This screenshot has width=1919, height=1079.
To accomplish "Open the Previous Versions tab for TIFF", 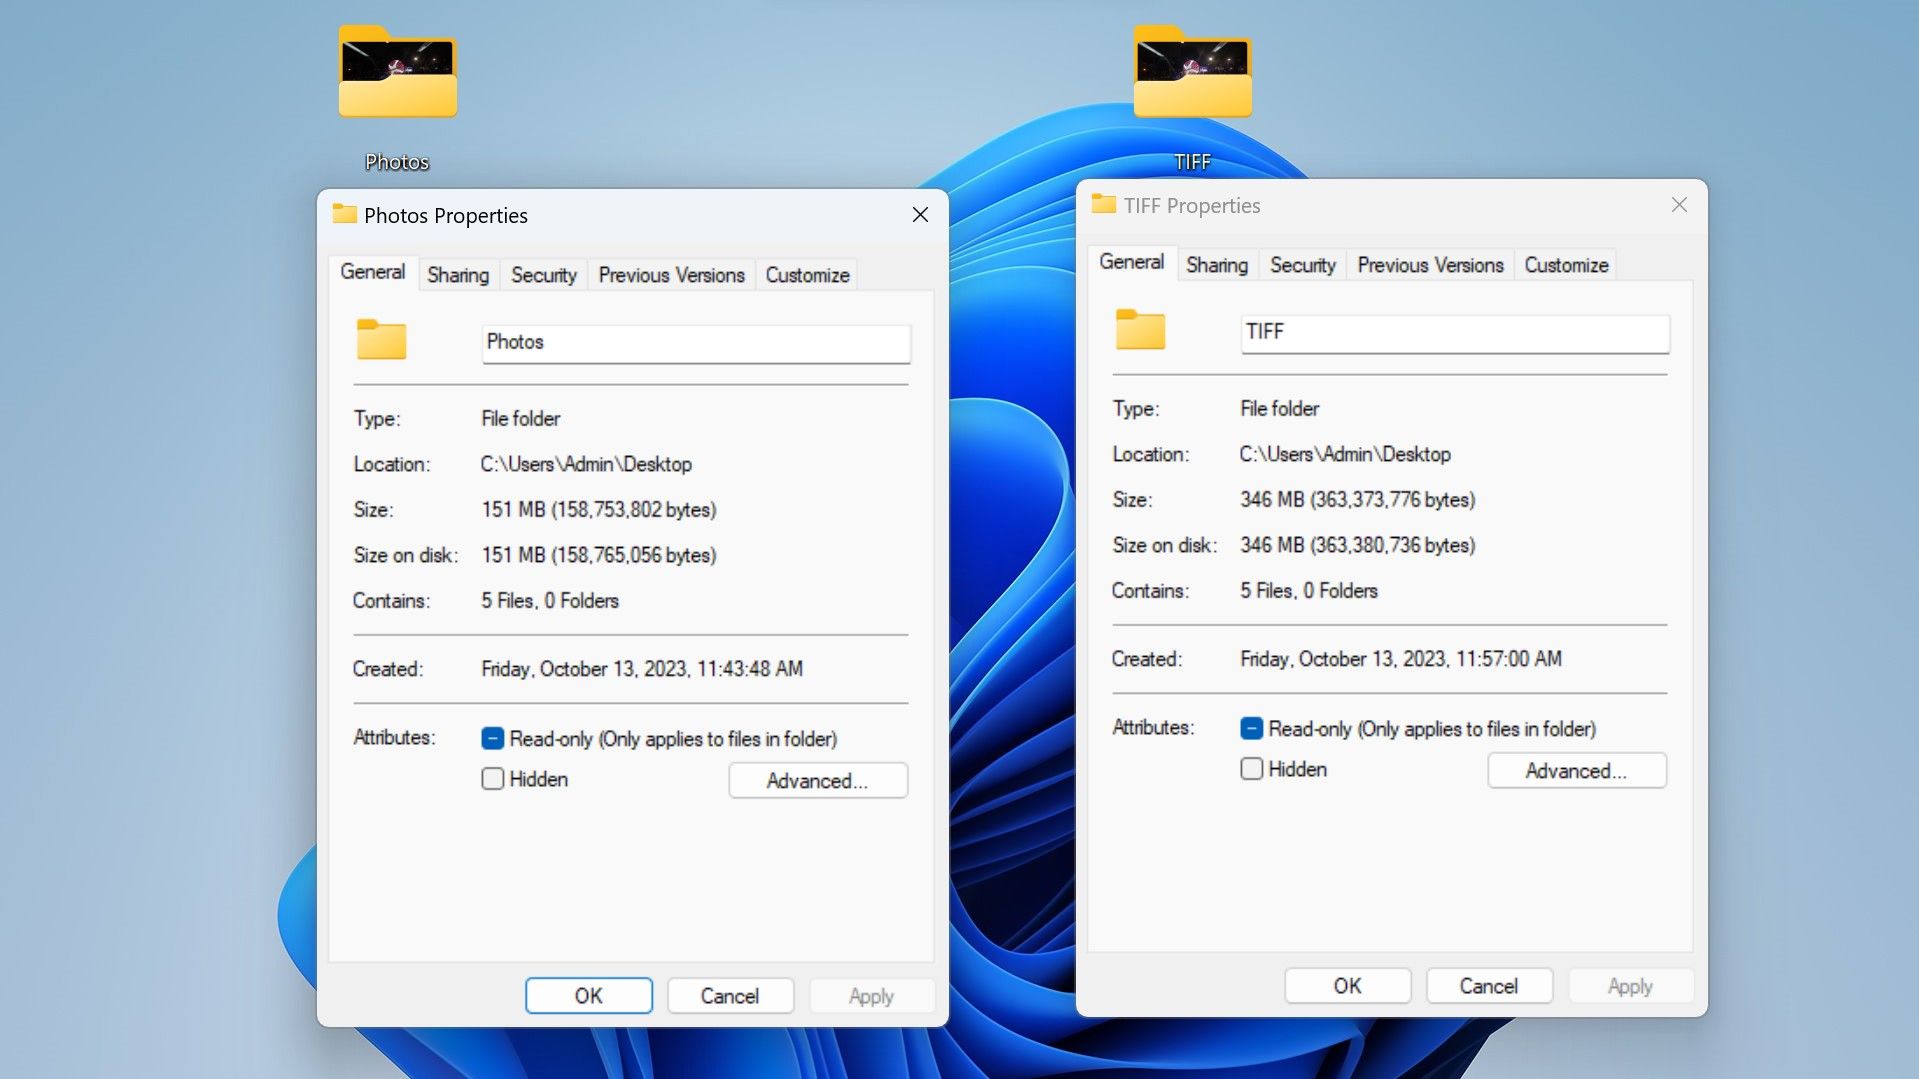I will (x=1429, y=264).
